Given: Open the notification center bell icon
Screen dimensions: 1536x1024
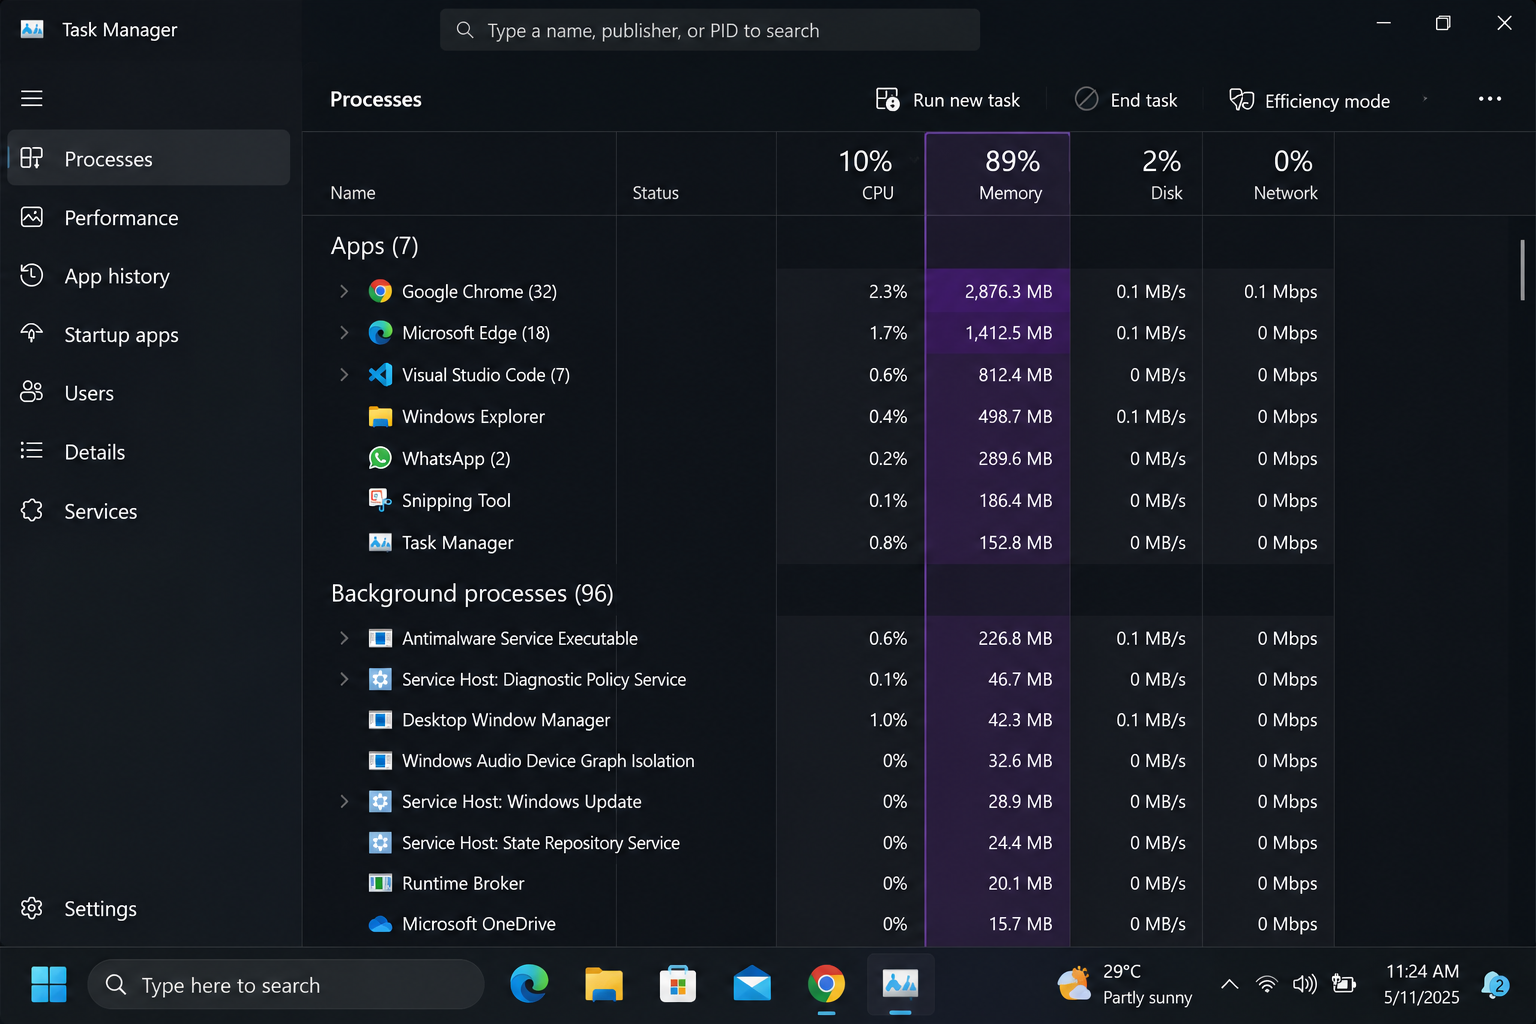Looking at the screenshot, I should tap(1495, 985).
